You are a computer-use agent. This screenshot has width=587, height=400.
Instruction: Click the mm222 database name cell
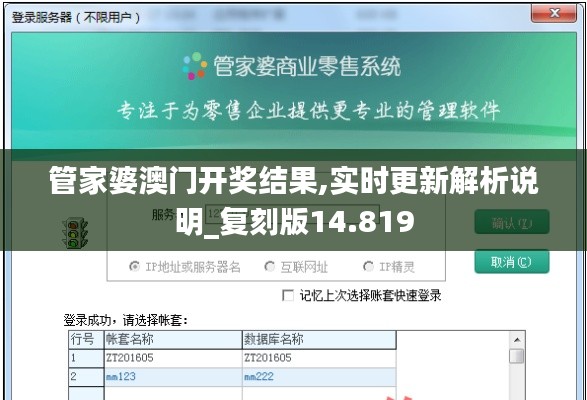click(319, 377)
